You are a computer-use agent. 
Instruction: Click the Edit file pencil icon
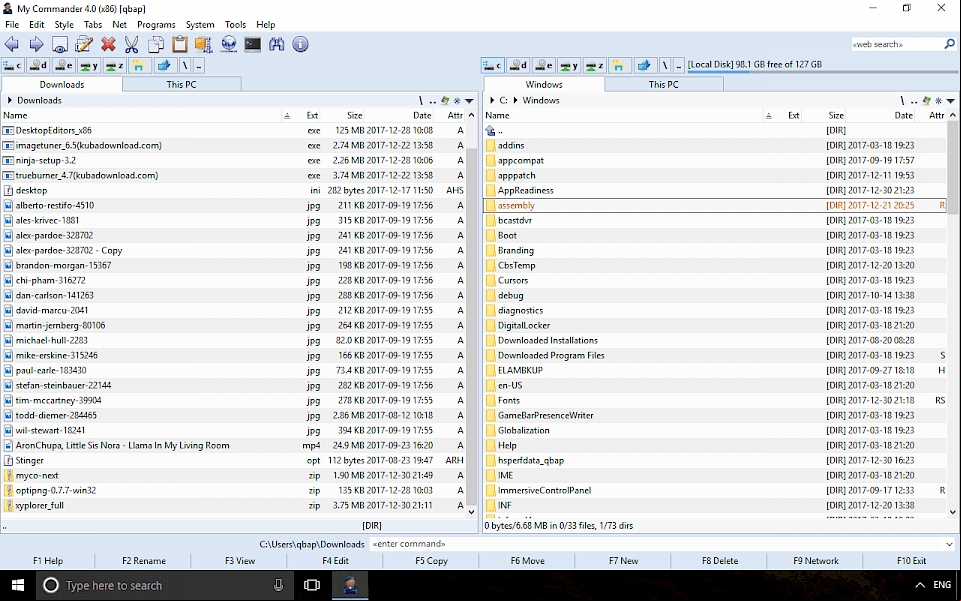84,44
